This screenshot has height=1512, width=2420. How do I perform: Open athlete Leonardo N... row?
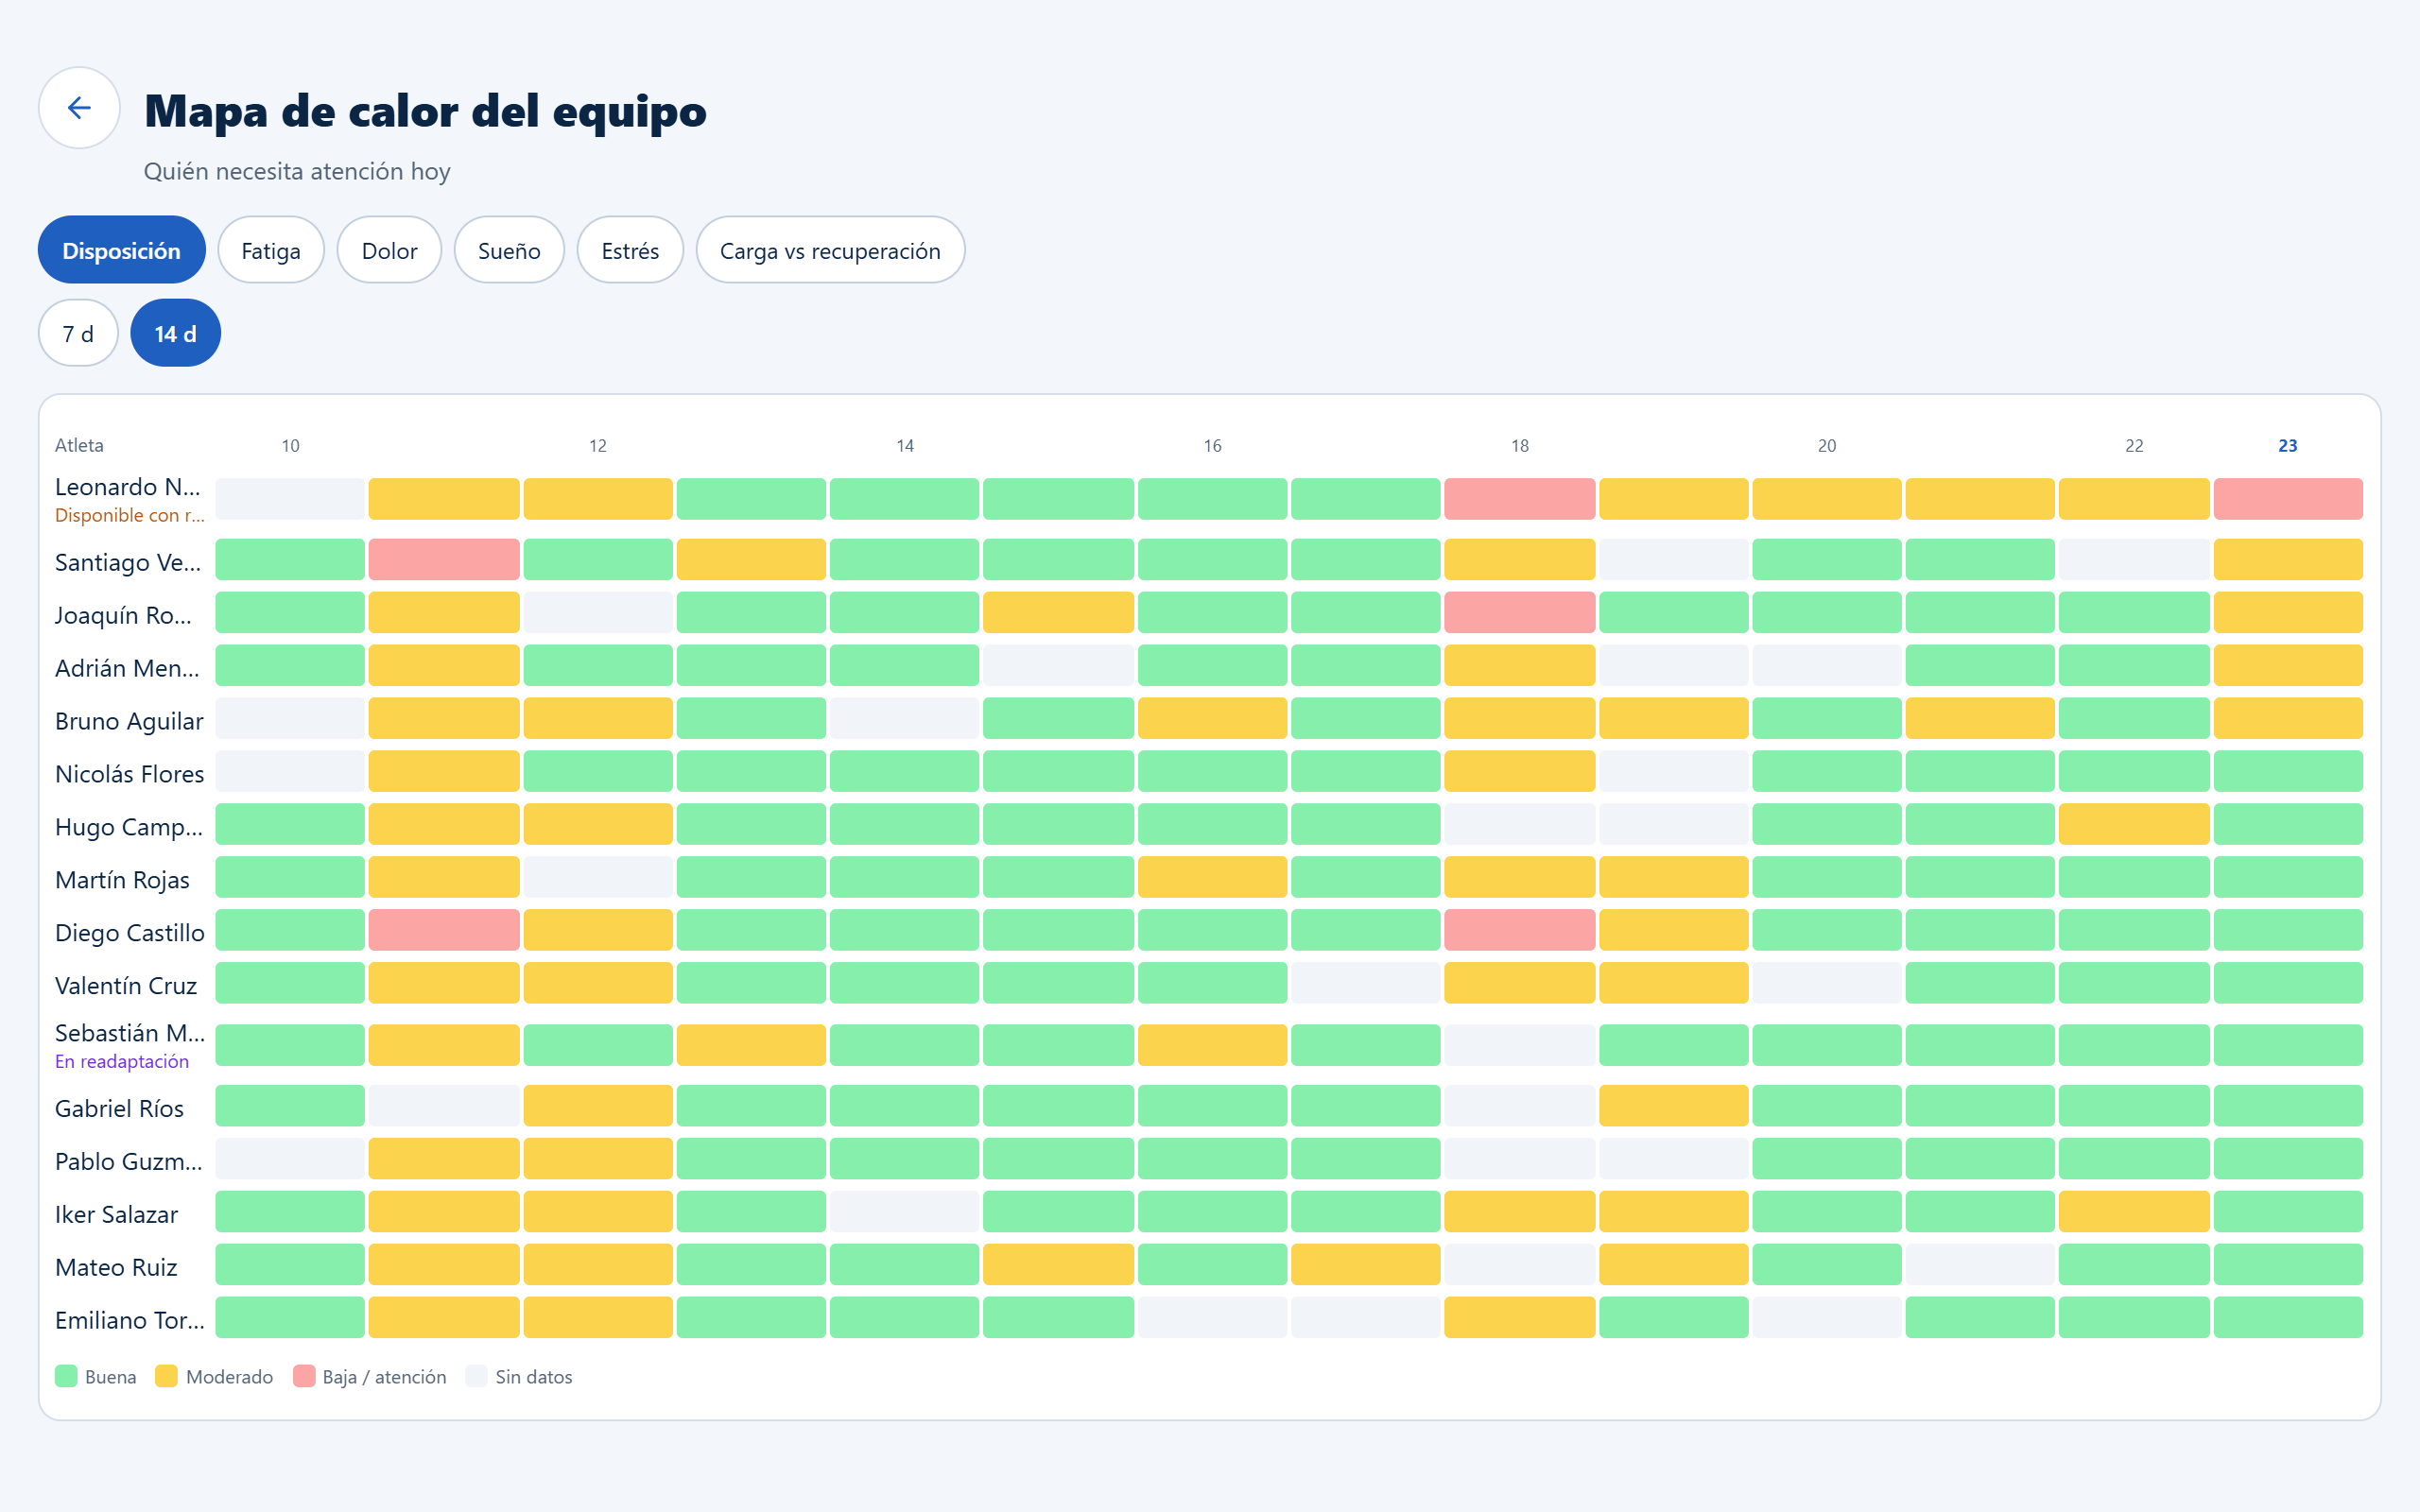[1209, 499]
